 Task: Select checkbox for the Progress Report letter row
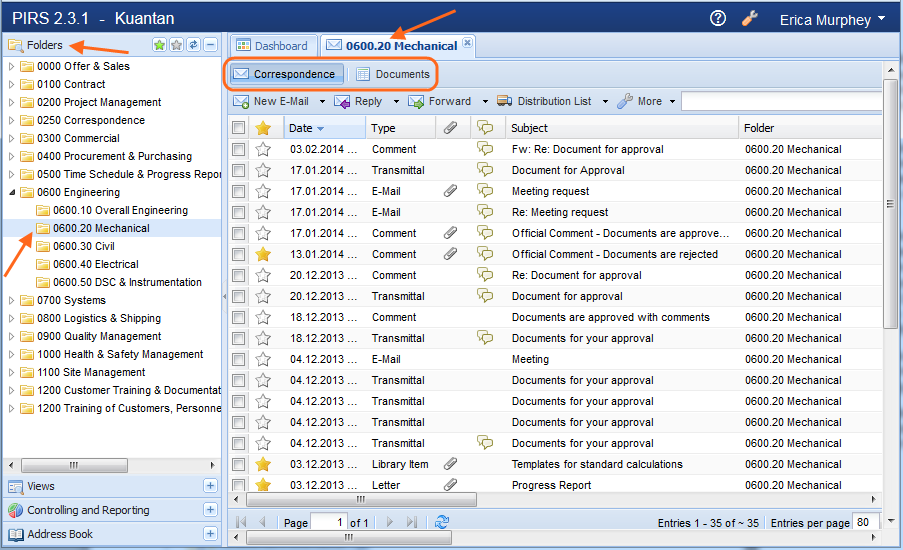pyautogui.click(x=238, y=485)
